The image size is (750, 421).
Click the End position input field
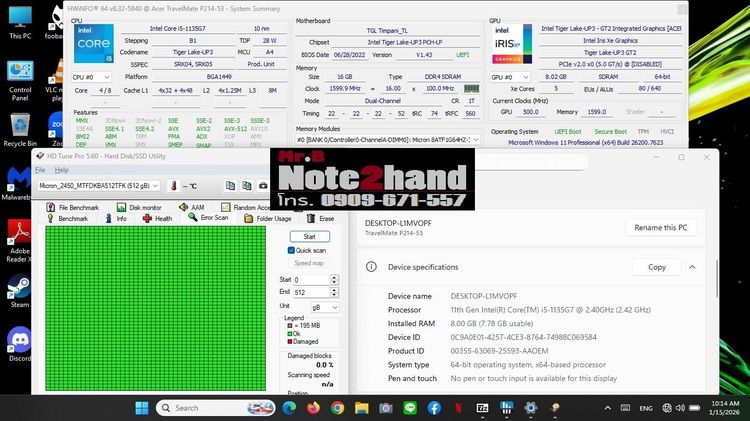311,292
